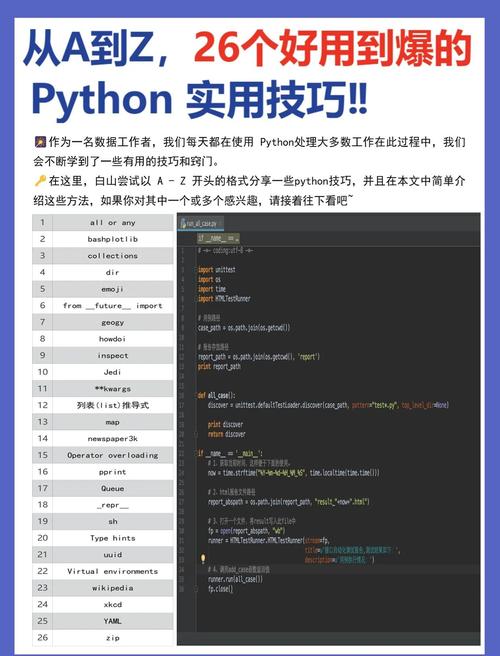Select the 'wikipedia' table cell

113,588
